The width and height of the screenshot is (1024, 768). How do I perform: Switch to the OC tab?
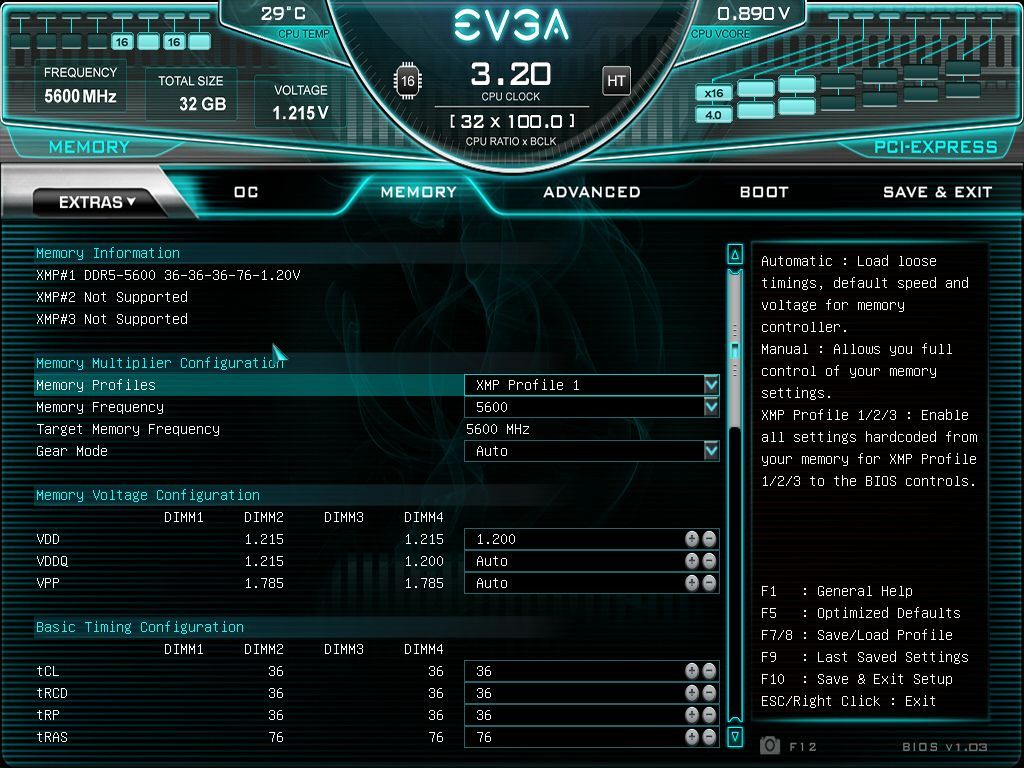(246, 192)
